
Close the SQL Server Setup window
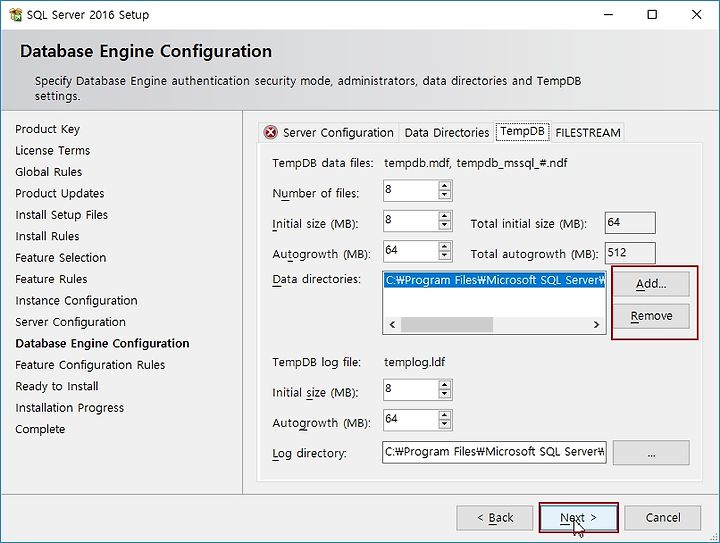(x=696, y=15)
